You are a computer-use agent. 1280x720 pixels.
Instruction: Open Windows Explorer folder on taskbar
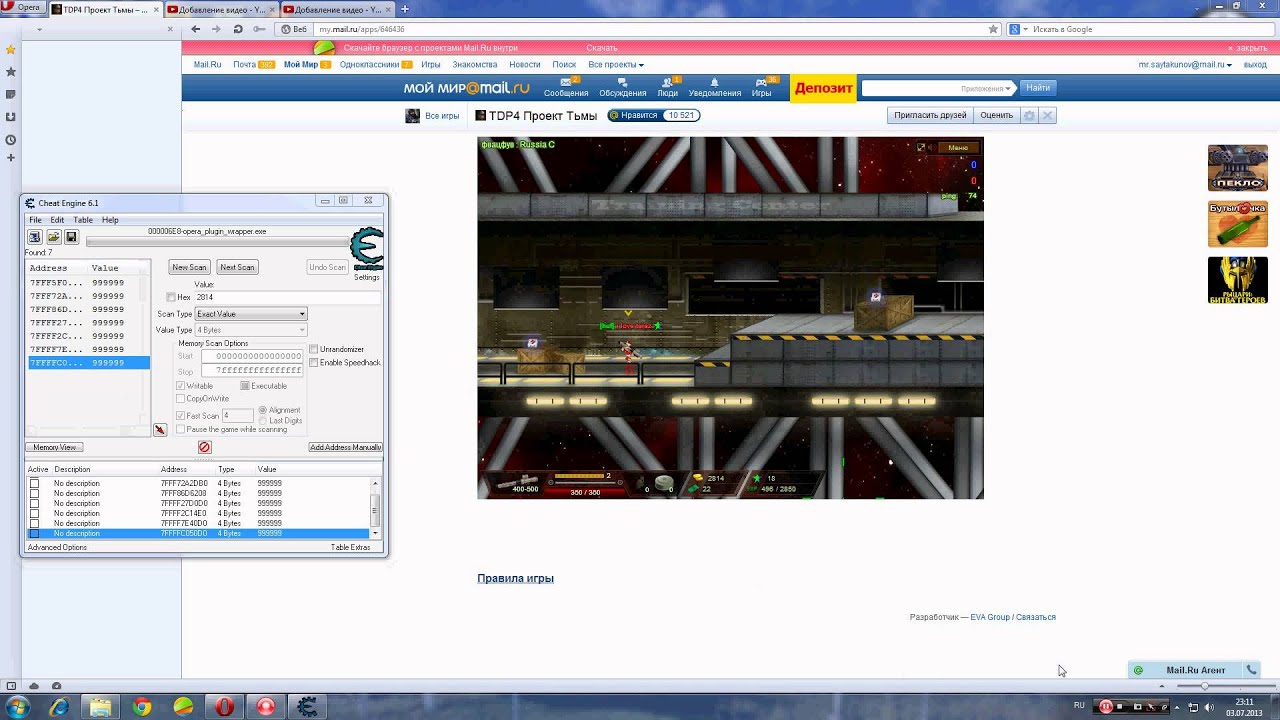(100, 707)
